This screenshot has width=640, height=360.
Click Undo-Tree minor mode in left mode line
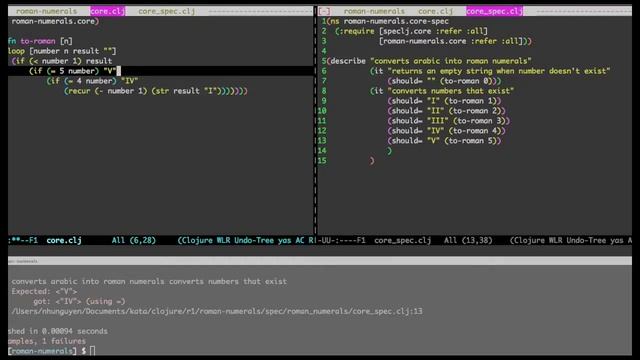pyautogui.click(x=253, y=240)
